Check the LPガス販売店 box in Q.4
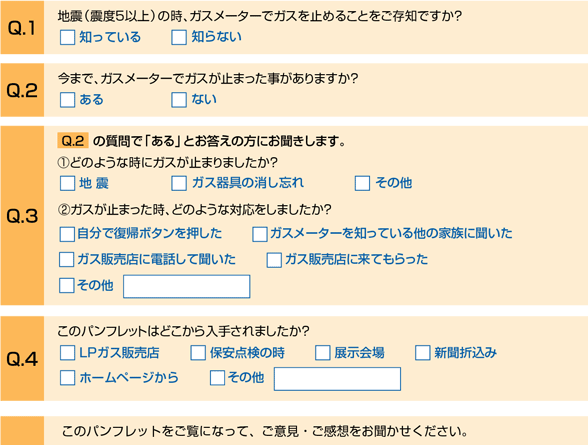 pyautogui.click(x=68, y=353)
